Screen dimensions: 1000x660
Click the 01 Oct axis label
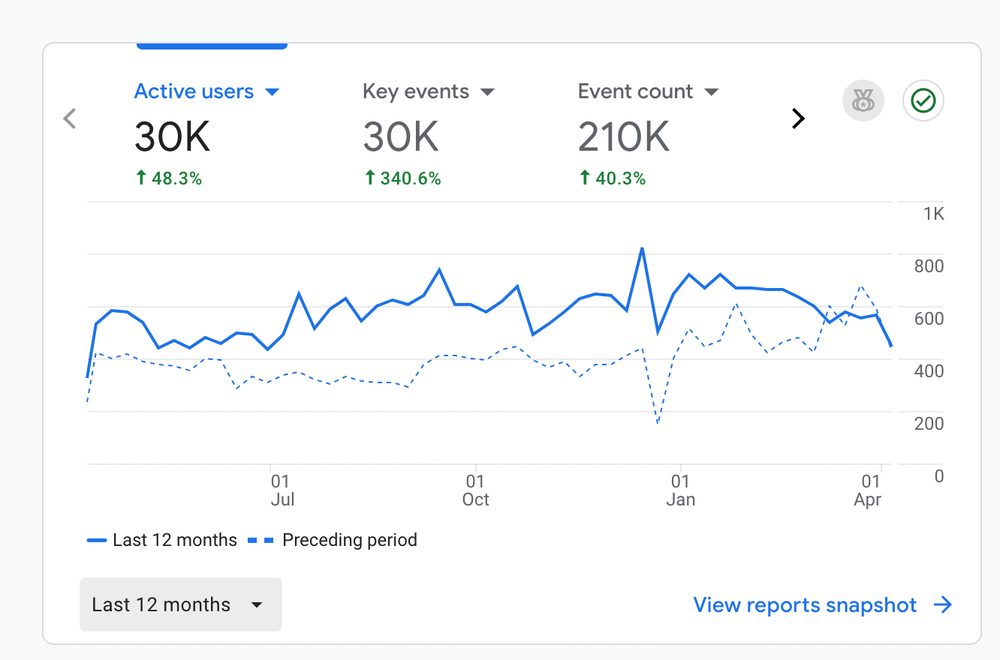pyautogui.click(x=476, y=490)
